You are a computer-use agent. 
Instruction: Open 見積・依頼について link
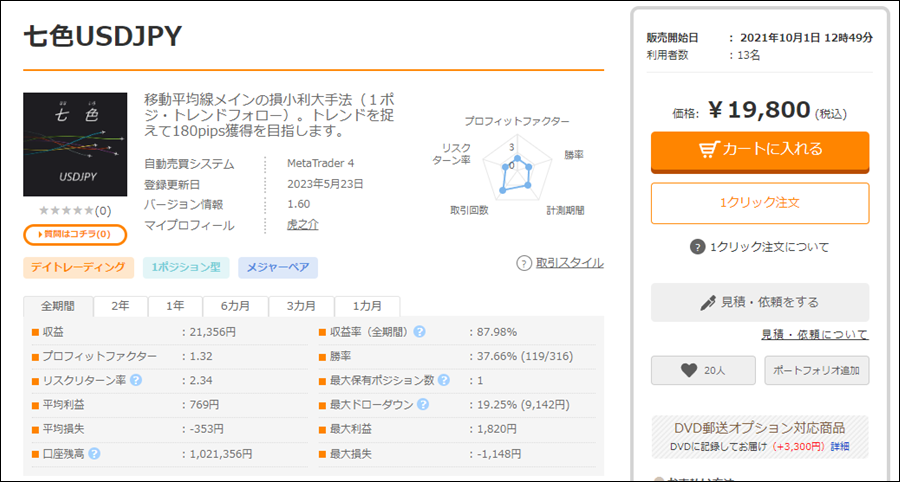[x=815, y=335]
